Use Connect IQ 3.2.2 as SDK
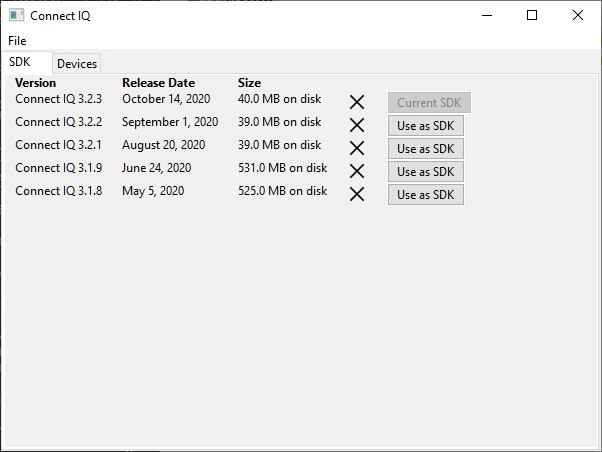This screenshot has height=452, width=602. 426,126
